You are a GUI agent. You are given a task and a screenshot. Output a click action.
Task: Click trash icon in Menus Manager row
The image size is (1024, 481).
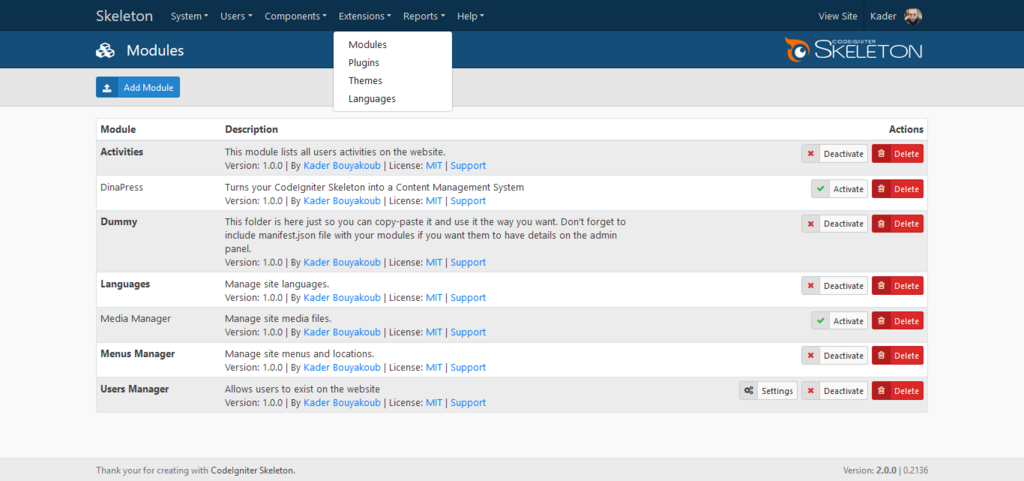point(881,356)
